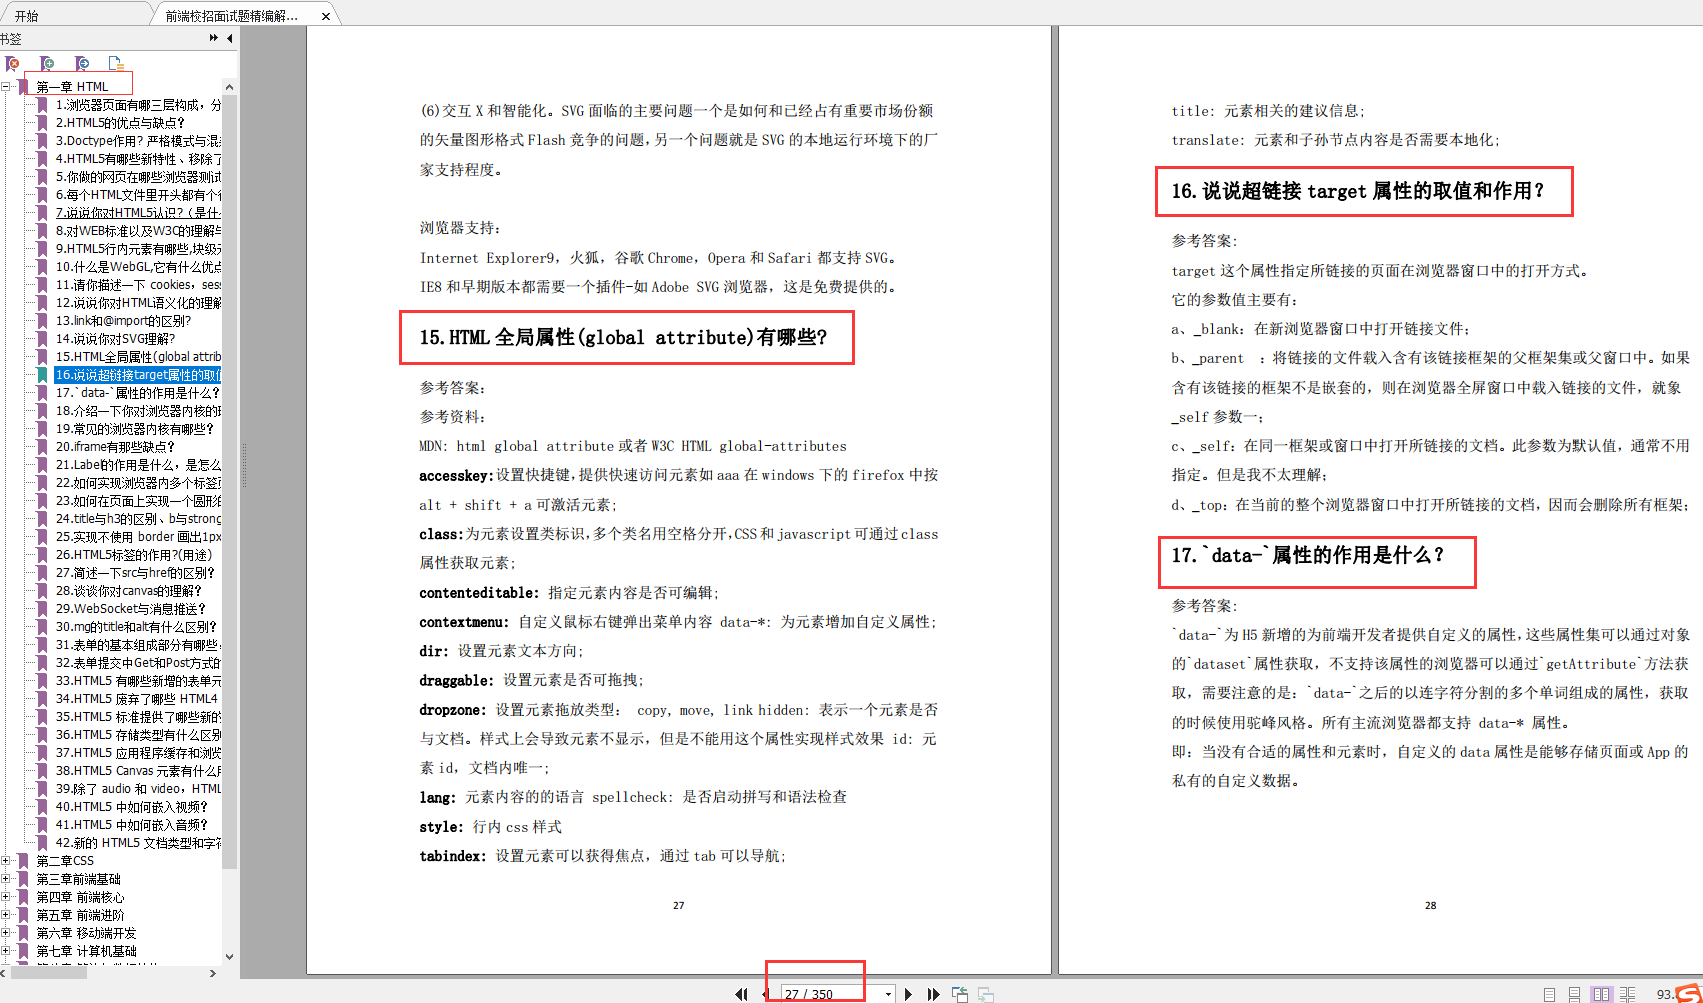Viewport: 1703px width, 1003px height.
Task: Open bookmark 41.HTML5 中如何嵌入音频?
Action: (131, 825)
